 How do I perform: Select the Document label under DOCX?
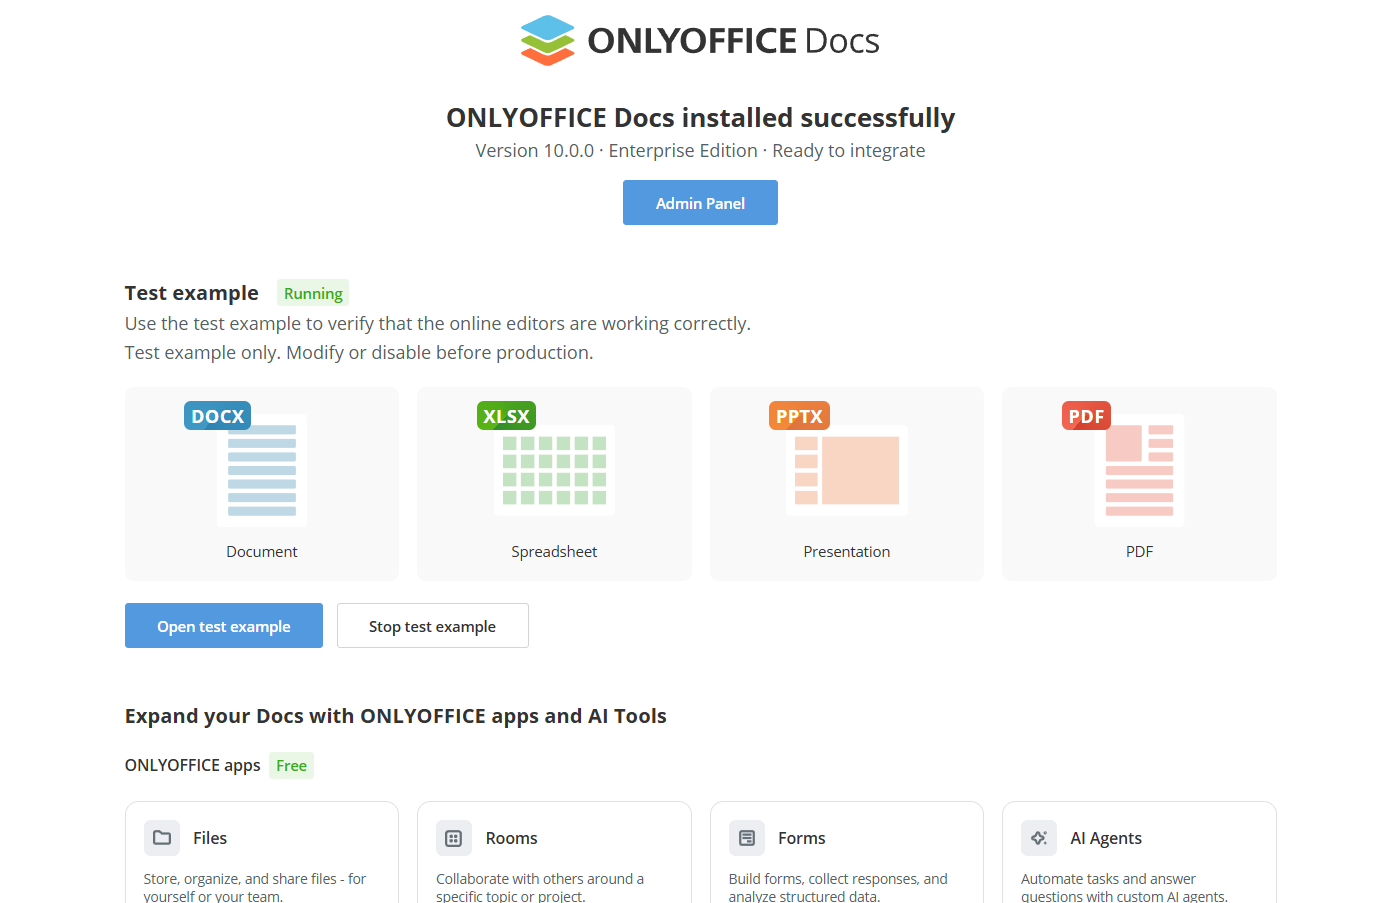[262, 552]
